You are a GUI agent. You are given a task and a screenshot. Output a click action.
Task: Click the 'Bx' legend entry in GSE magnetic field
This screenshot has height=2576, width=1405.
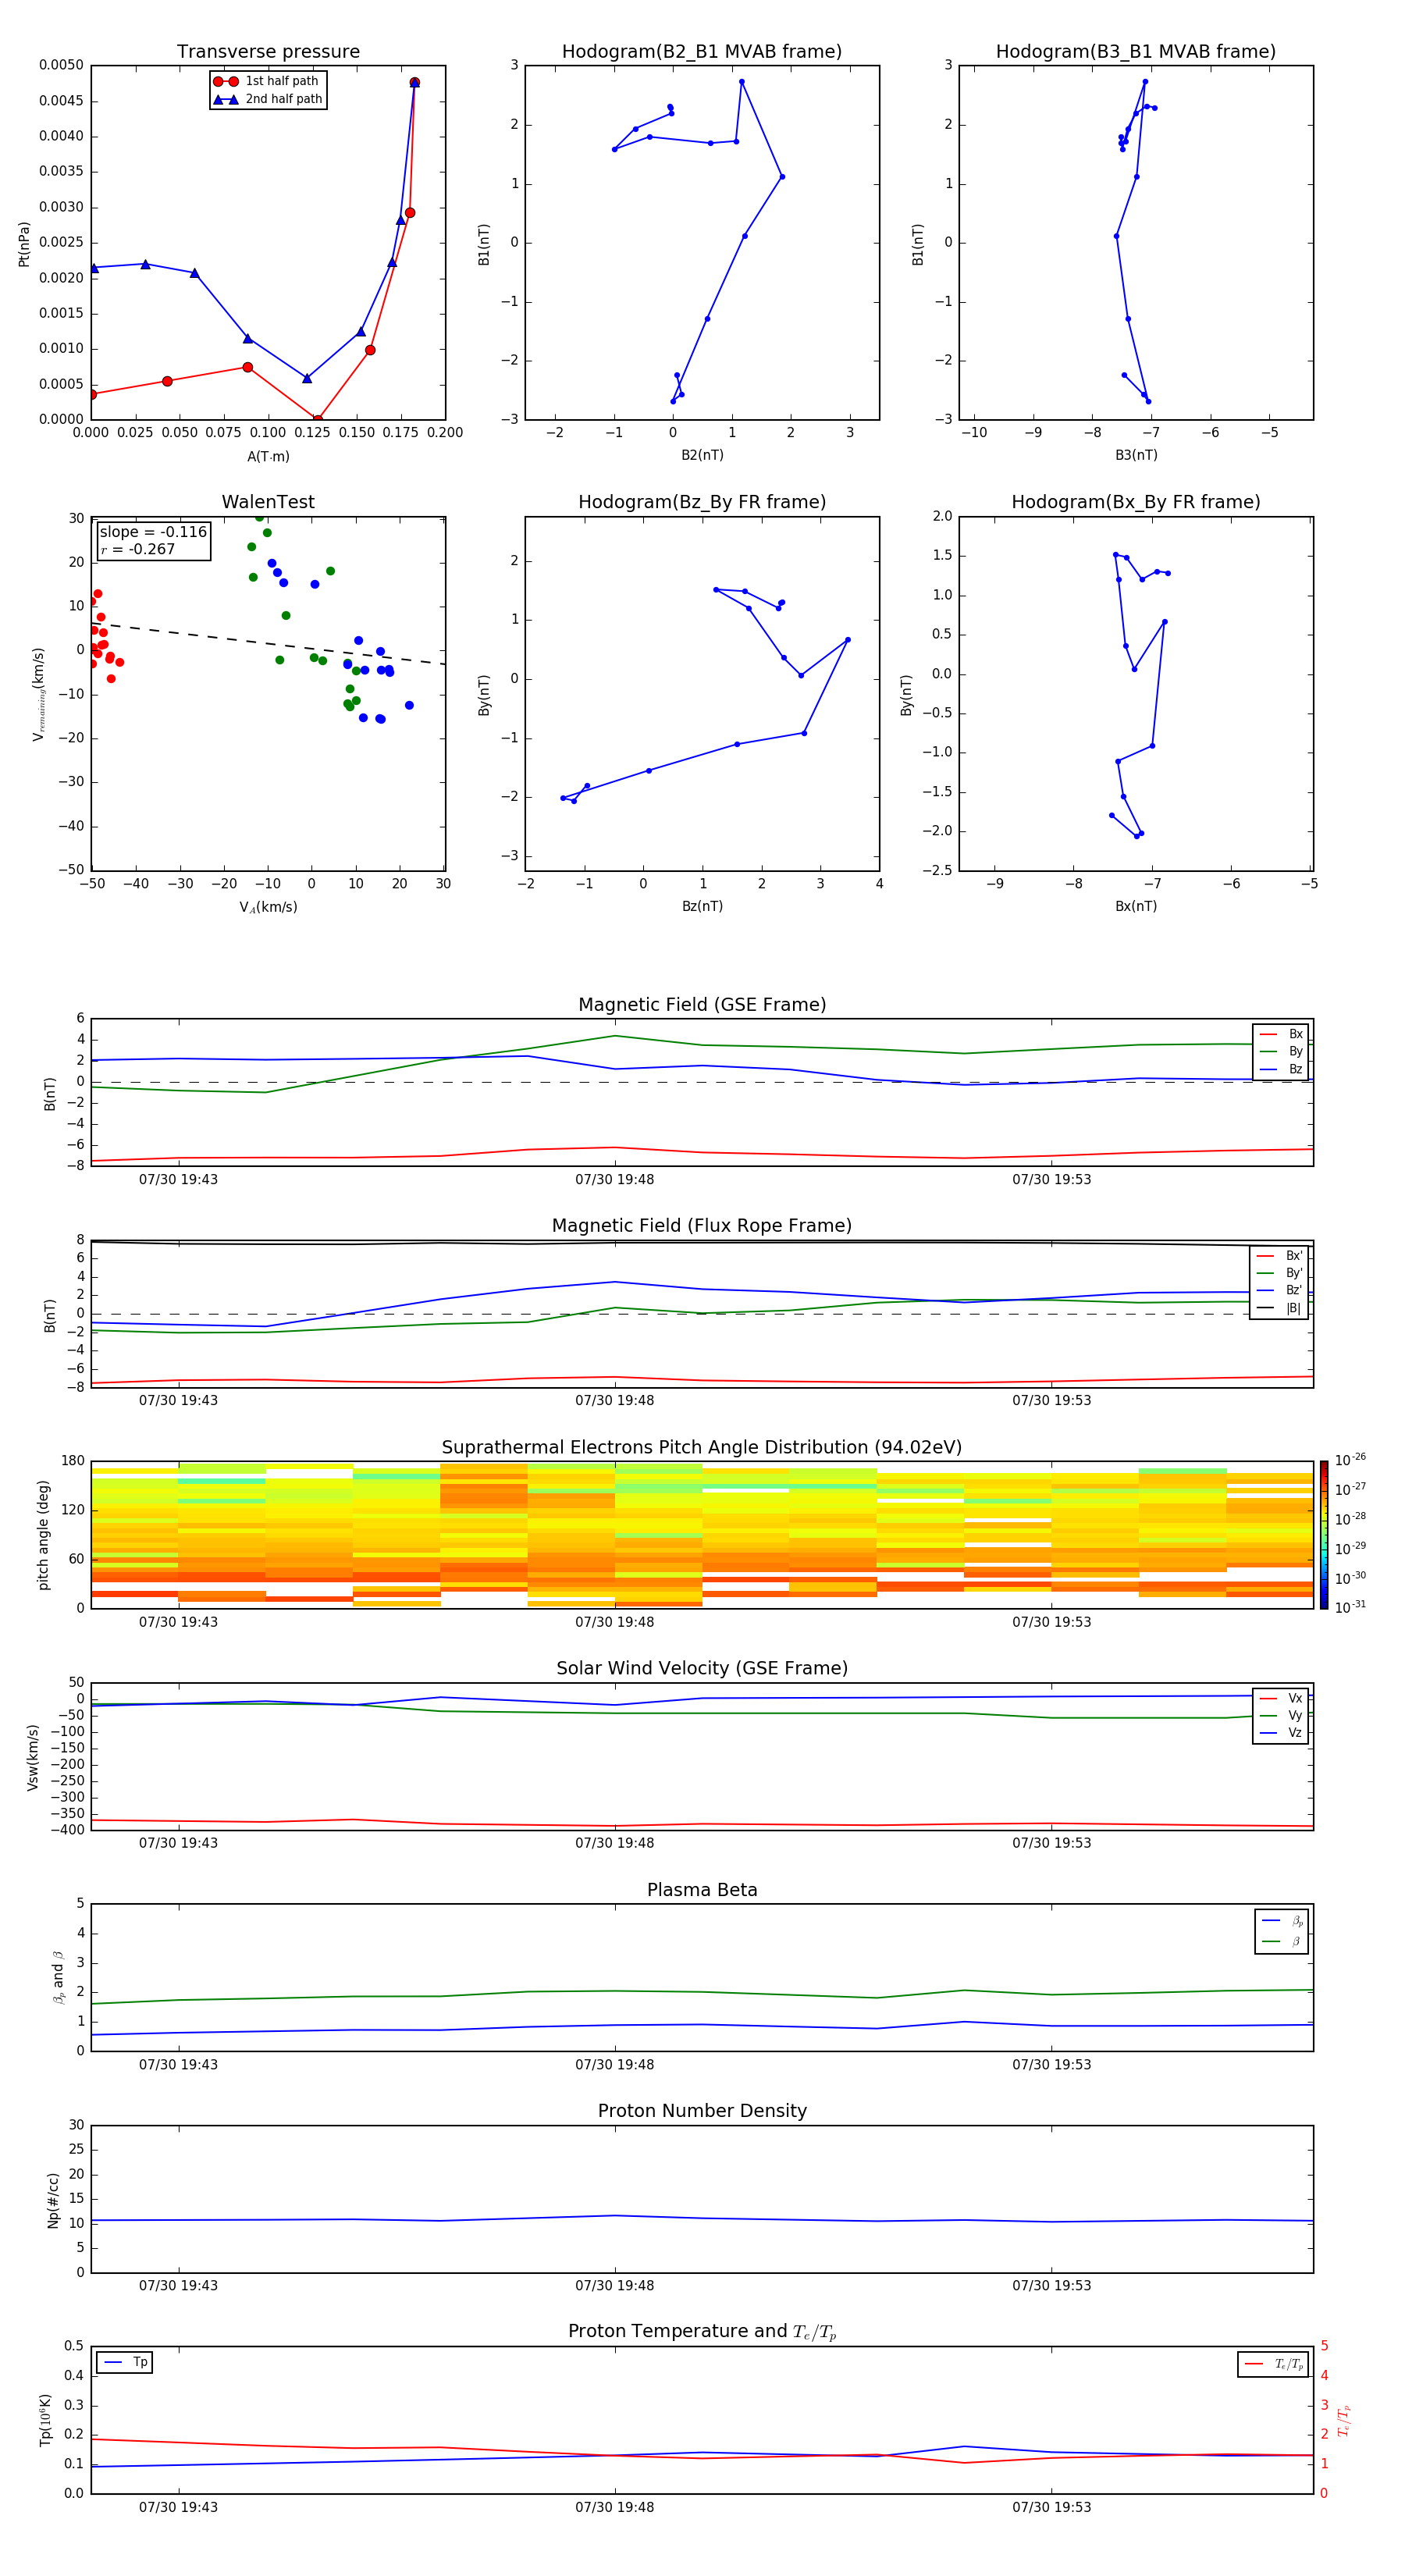pyautogui.click(x=1281, y=1034)
